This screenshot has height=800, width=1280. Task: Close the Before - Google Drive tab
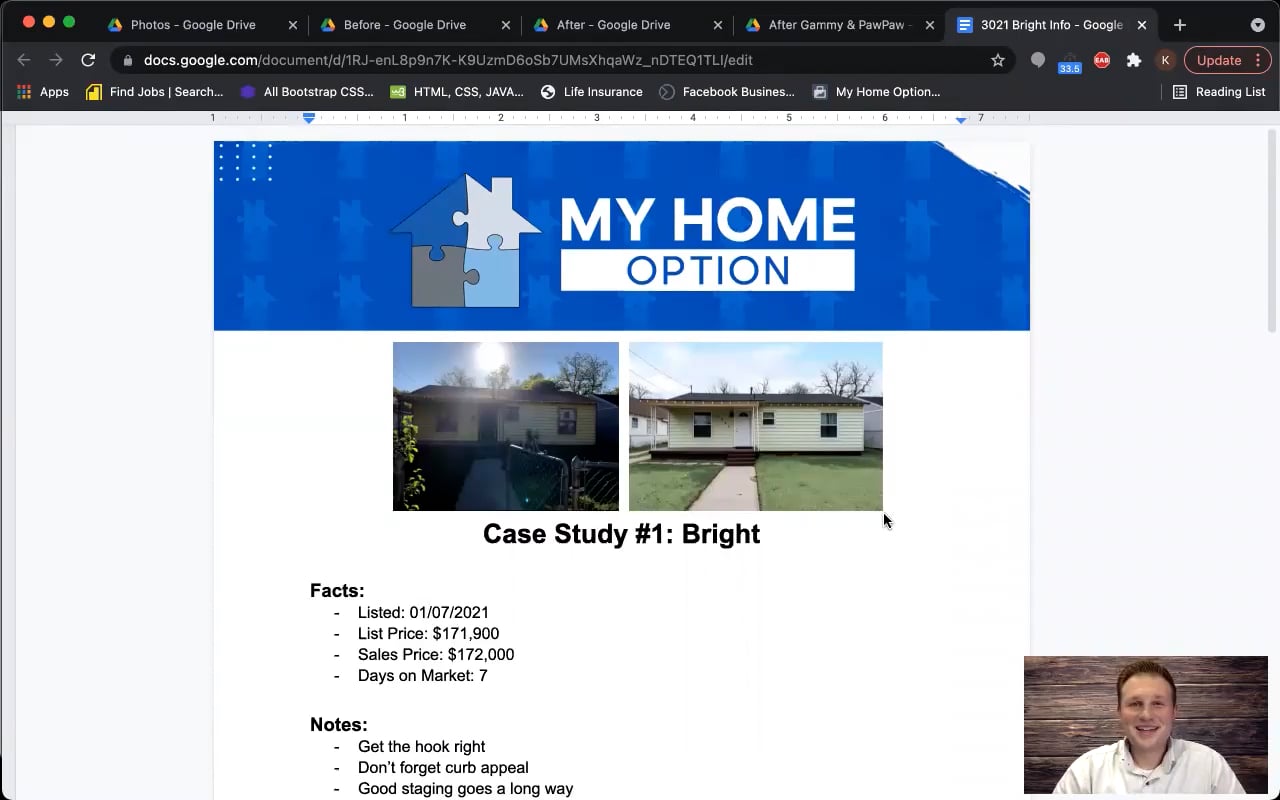pos(506,25)
